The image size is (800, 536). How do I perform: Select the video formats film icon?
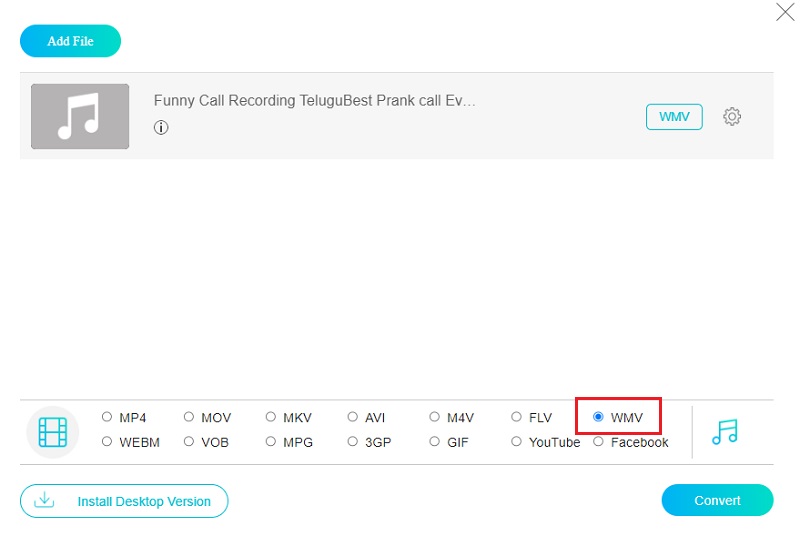[x=53, y=431]
